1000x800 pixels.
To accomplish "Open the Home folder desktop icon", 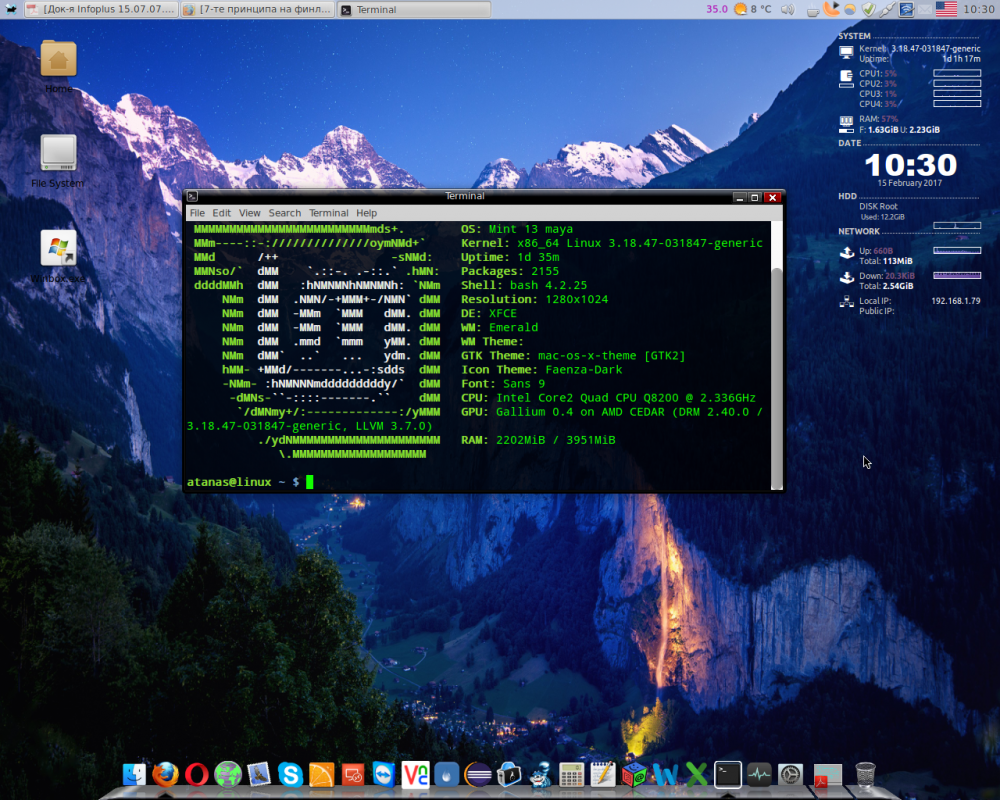I will (x=59, y=67).
